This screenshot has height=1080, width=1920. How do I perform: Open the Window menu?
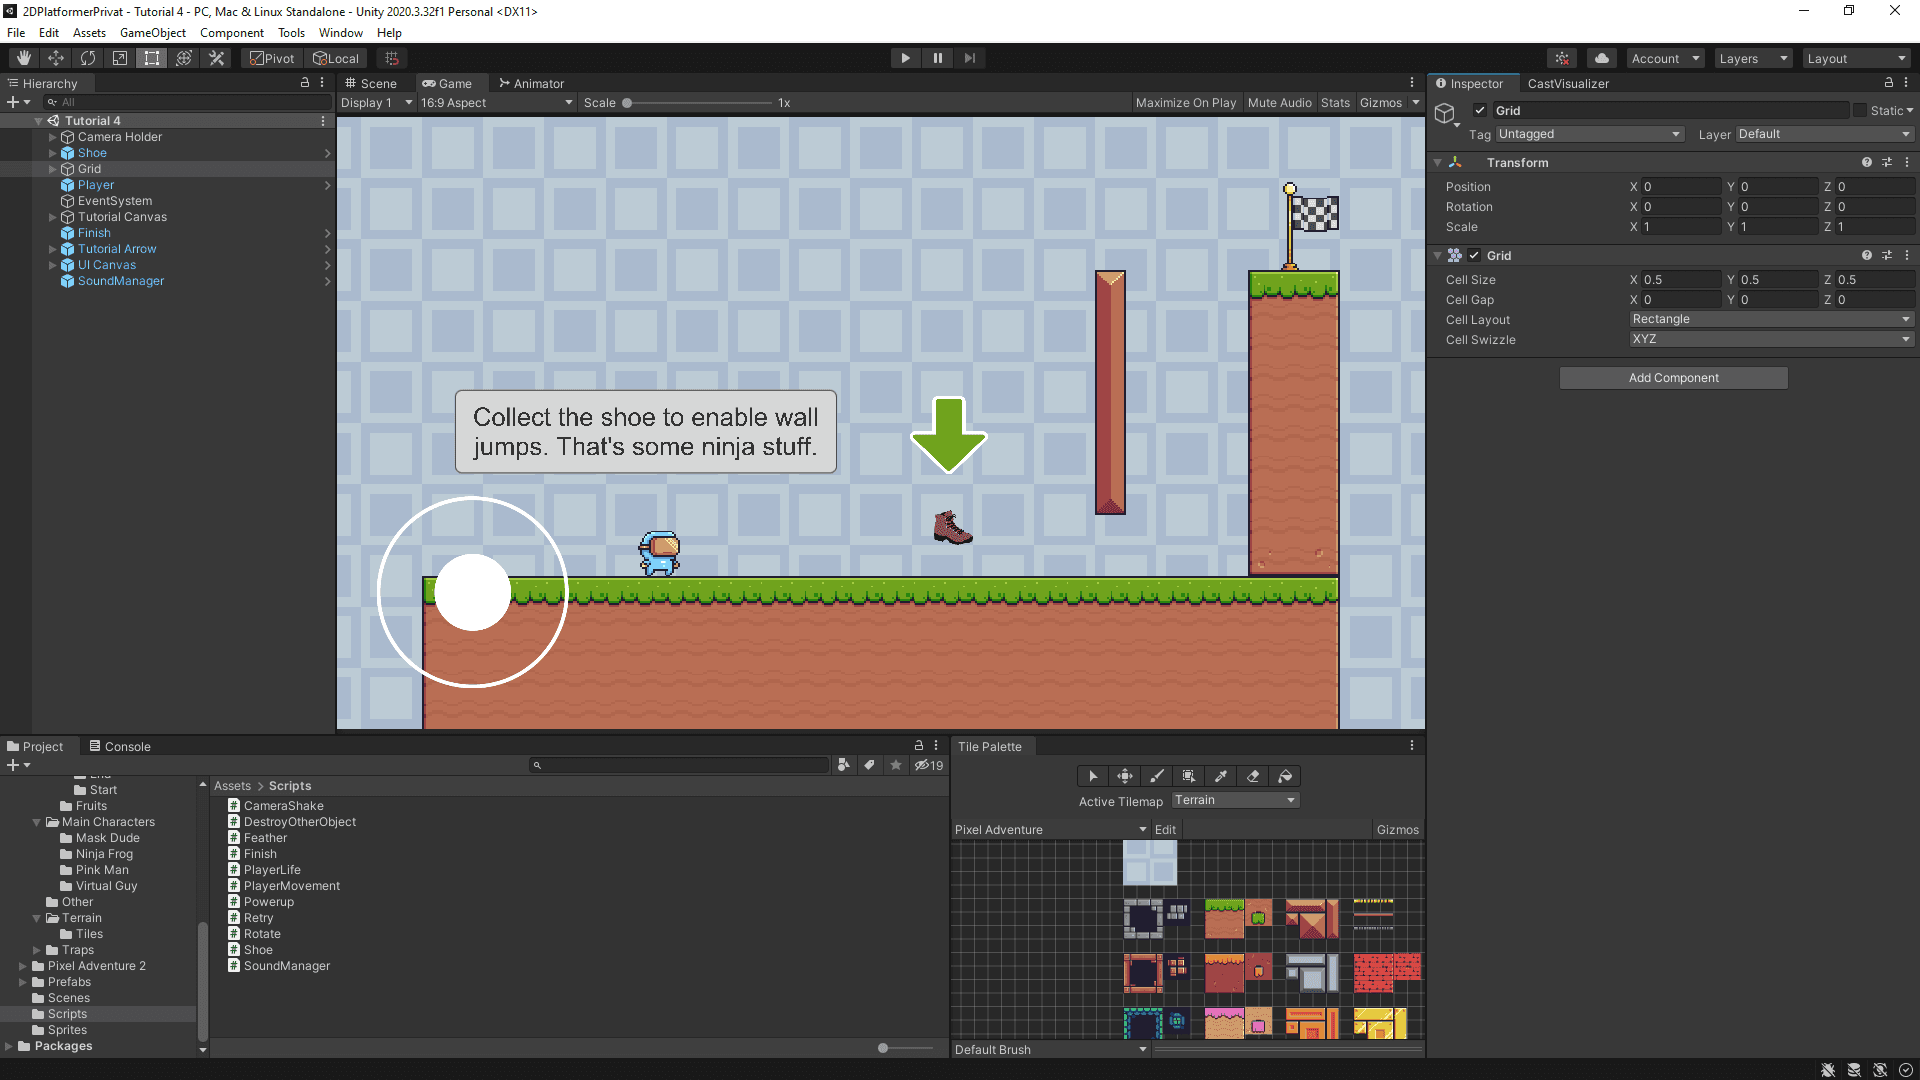pos(340,32)
